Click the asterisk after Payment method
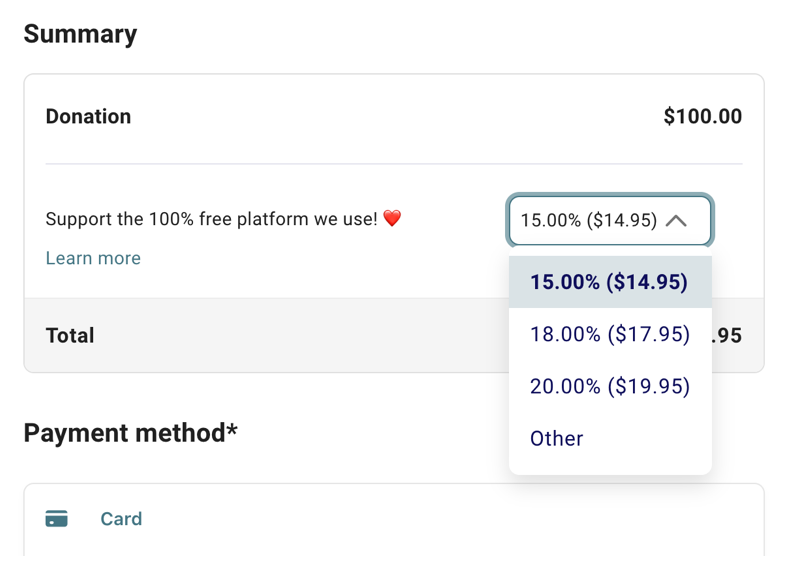This screenshot has width=800, height=565. [232, 431]
